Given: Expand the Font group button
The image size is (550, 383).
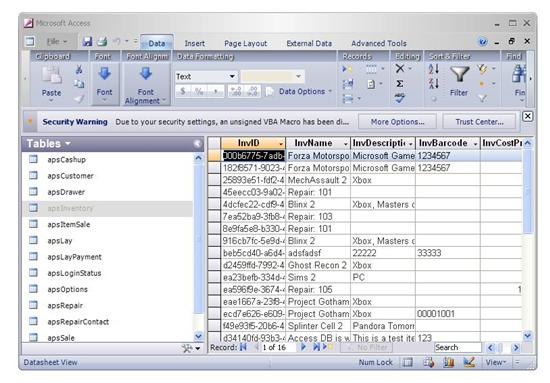Looking at the screenshot, I should point(104,84).
